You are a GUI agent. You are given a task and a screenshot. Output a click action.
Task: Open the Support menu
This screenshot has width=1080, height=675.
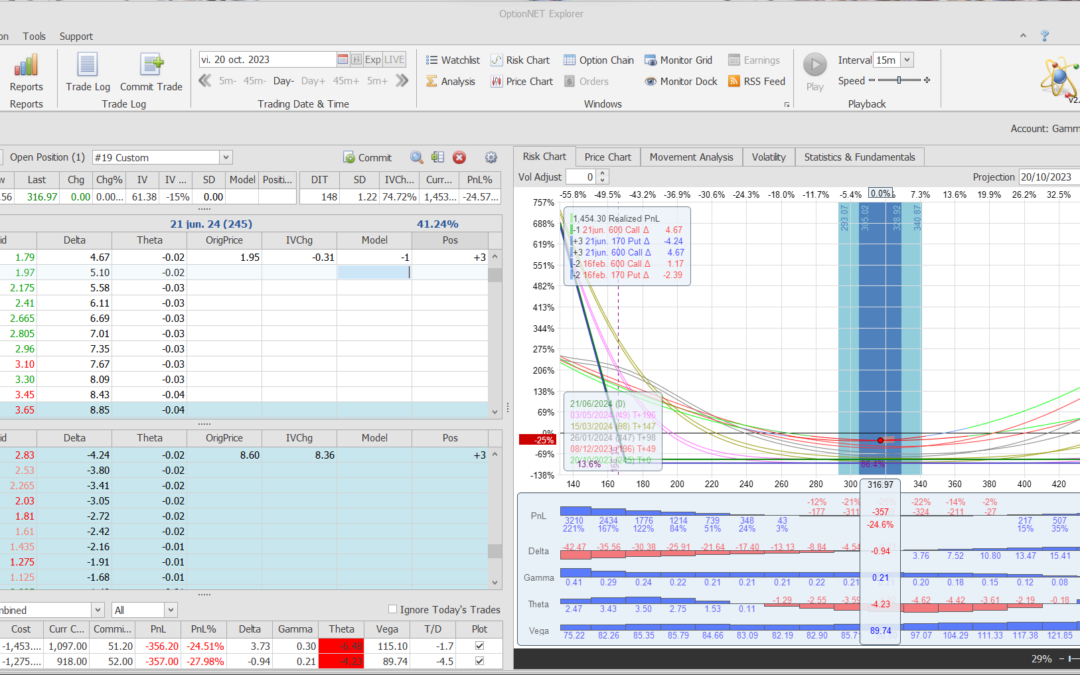click(x=76, y=36)
